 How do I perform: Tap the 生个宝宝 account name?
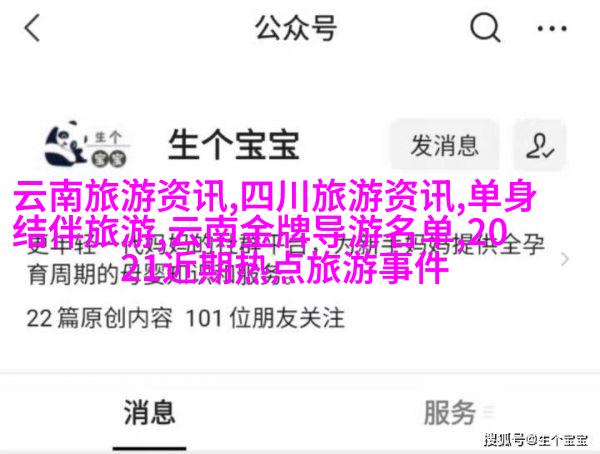[x=234, y=145]
